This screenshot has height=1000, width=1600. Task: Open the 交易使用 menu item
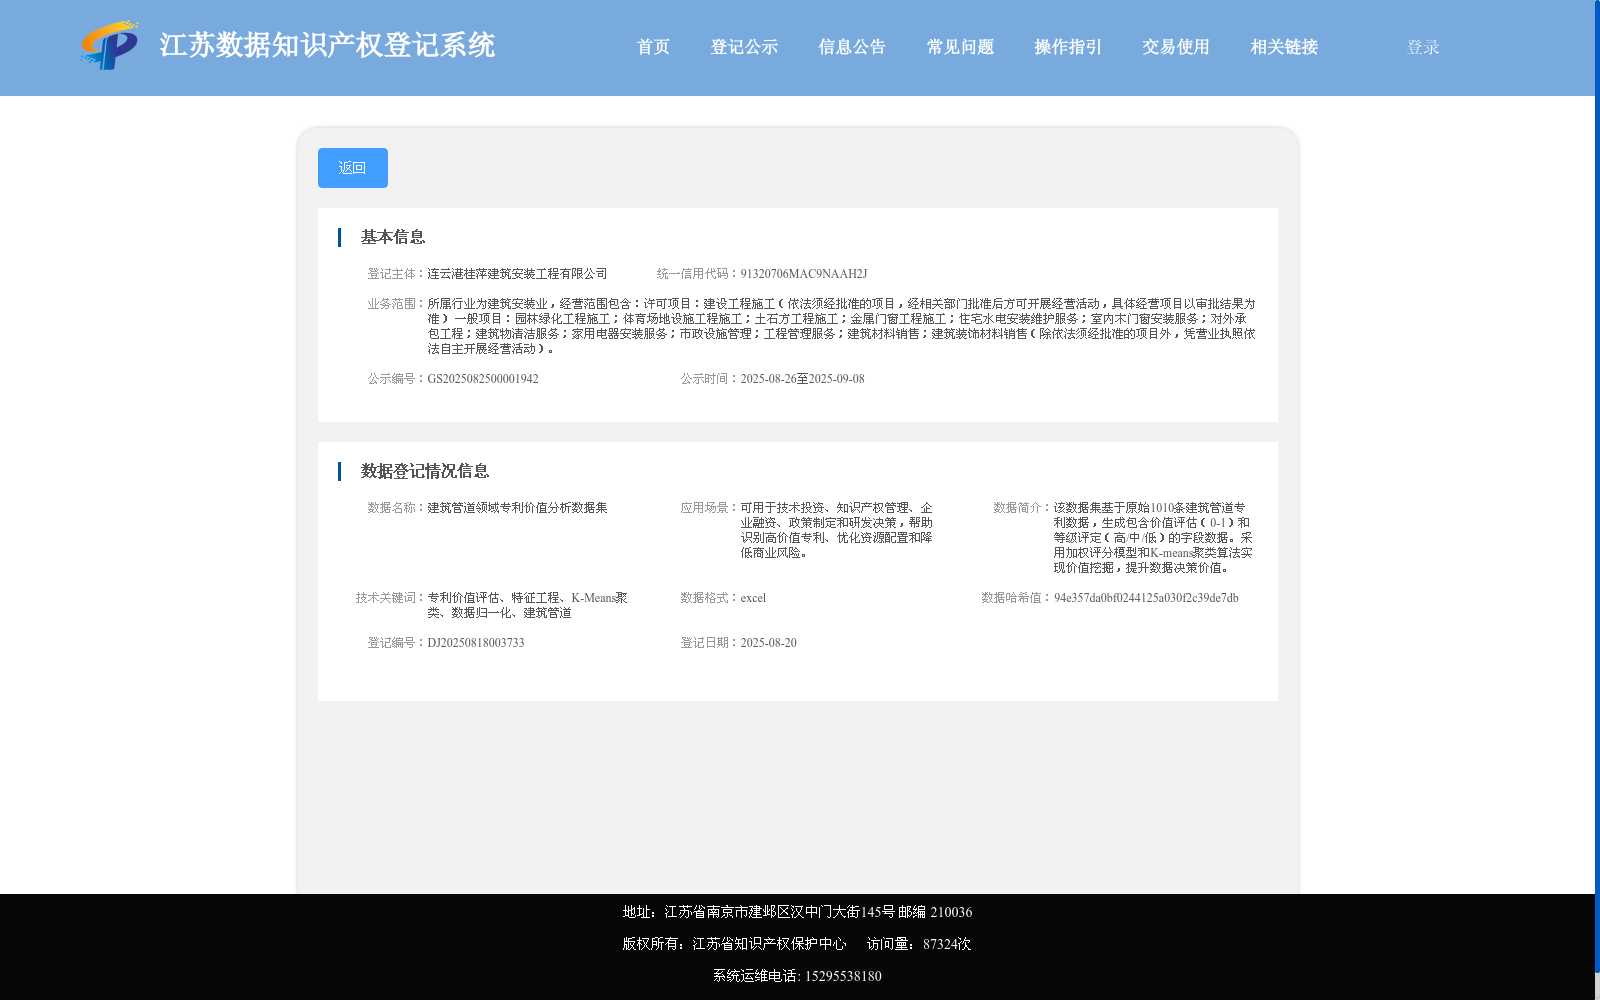click(1176, 47)
